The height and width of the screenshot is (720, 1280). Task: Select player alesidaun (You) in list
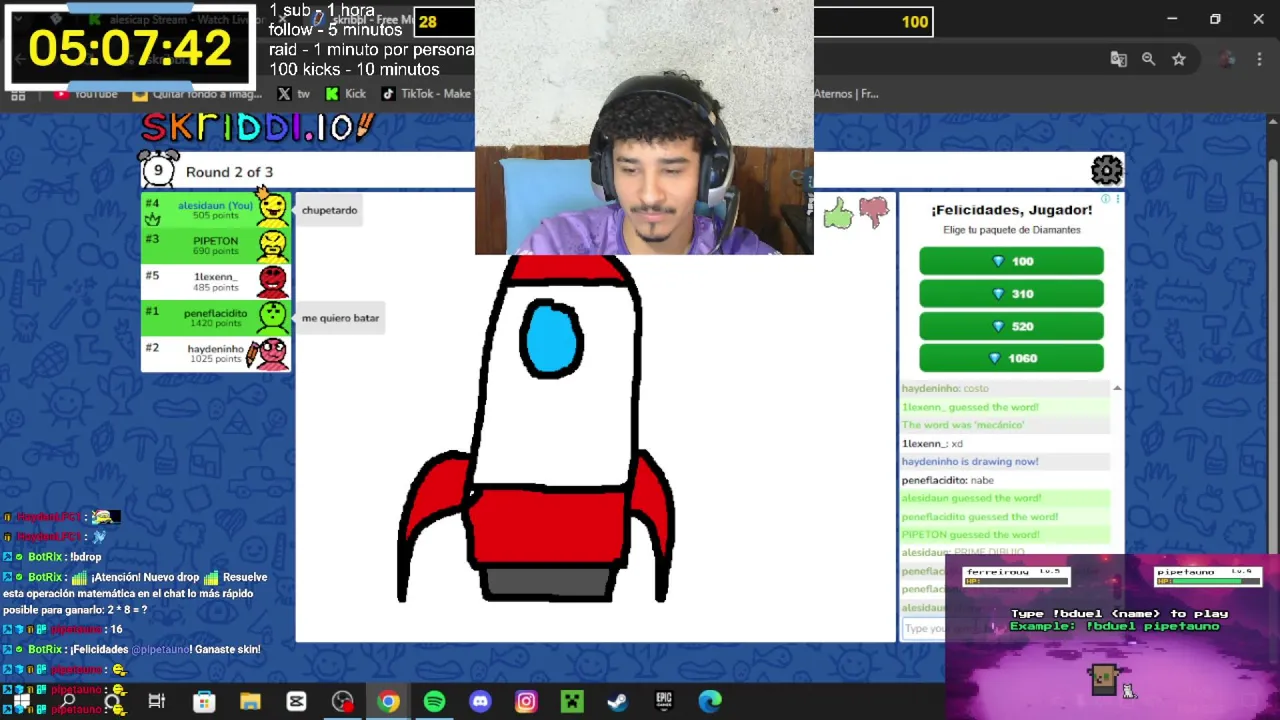tap(216, 211)
